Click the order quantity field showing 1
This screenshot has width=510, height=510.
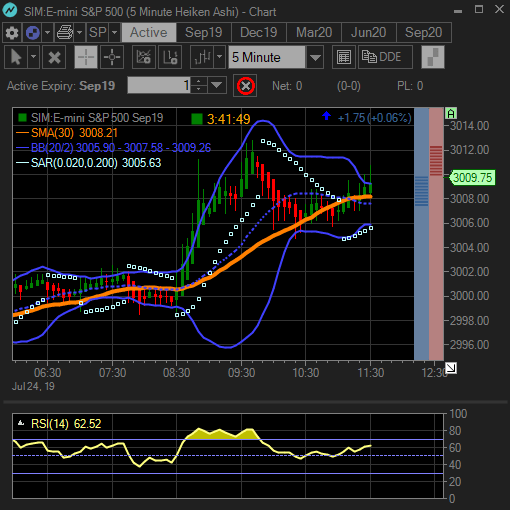pos(159,85)
